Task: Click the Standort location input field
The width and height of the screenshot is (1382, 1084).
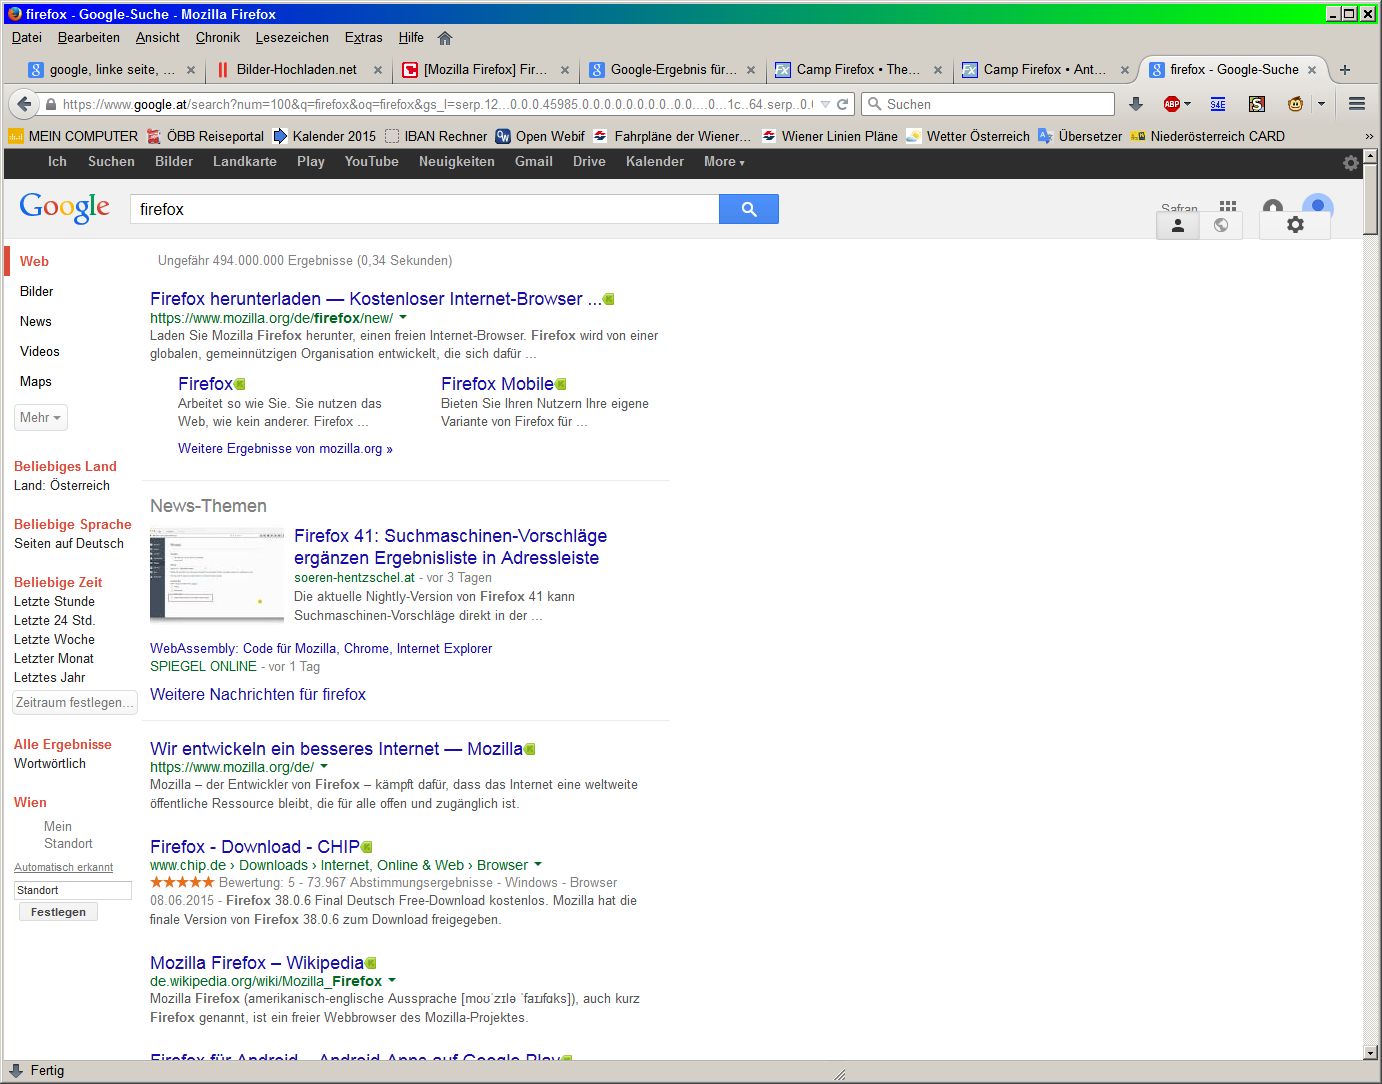Action: (x=73, y=890)
